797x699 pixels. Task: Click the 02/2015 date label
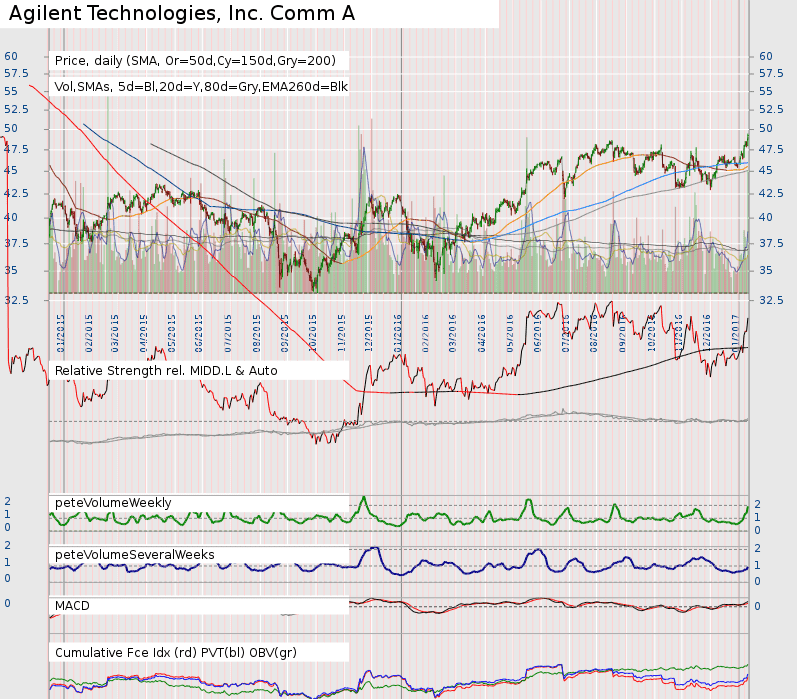[x=89, y=333]
